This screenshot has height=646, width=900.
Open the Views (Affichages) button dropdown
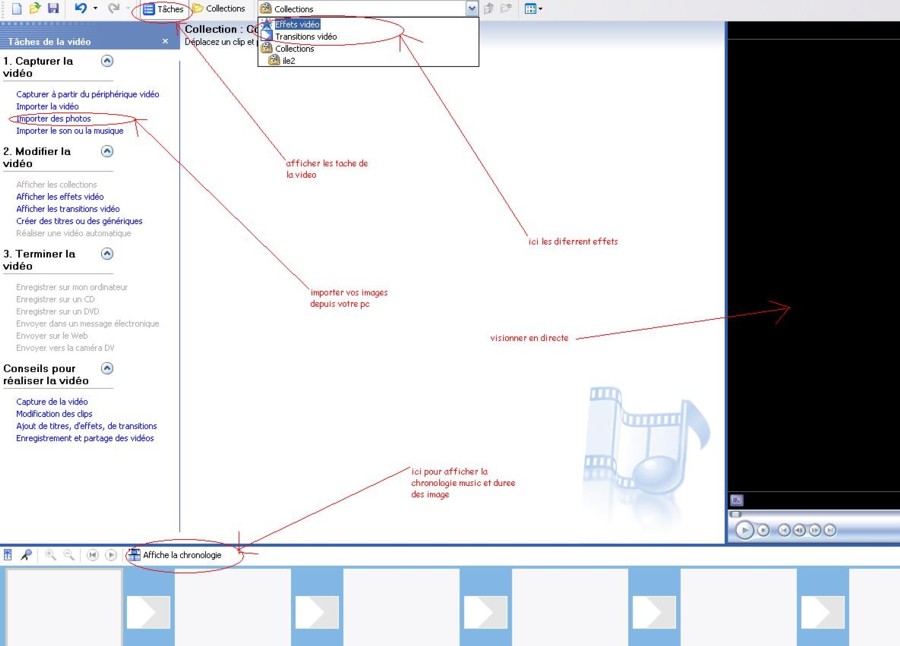pyautogui.click(x=533, y=9)
